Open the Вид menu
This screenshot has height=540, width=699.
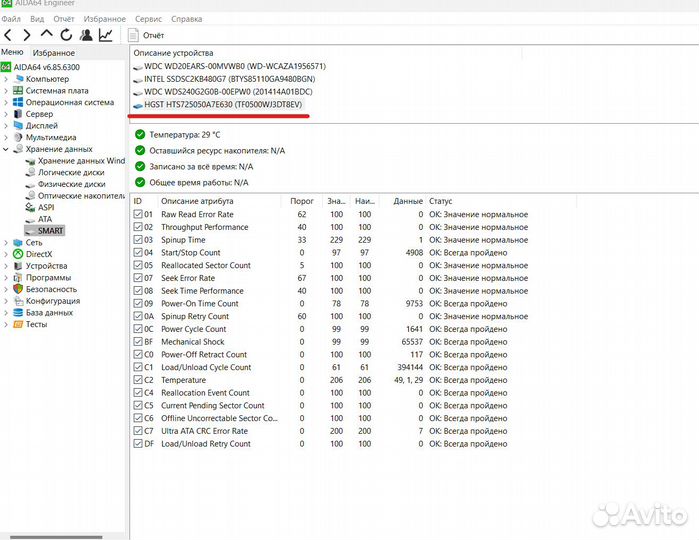point(37,19)
